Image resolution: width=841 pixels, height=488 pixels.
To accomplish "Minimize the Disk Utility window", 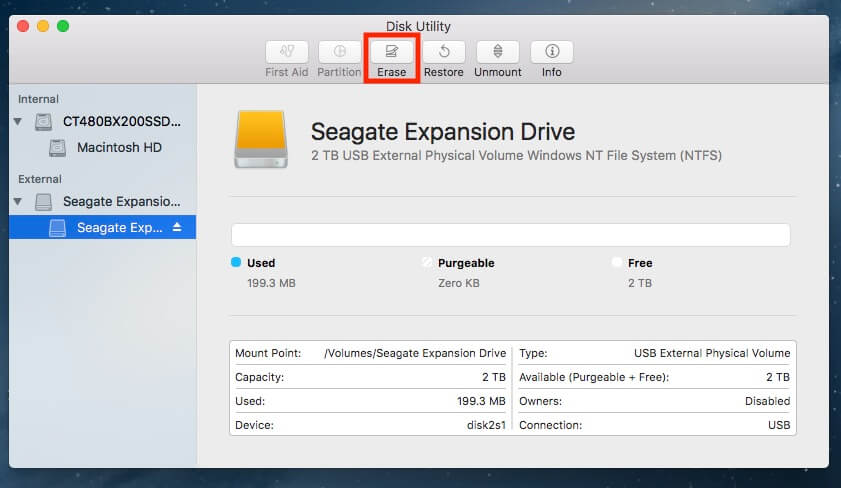I will click(x=43, y=25).
